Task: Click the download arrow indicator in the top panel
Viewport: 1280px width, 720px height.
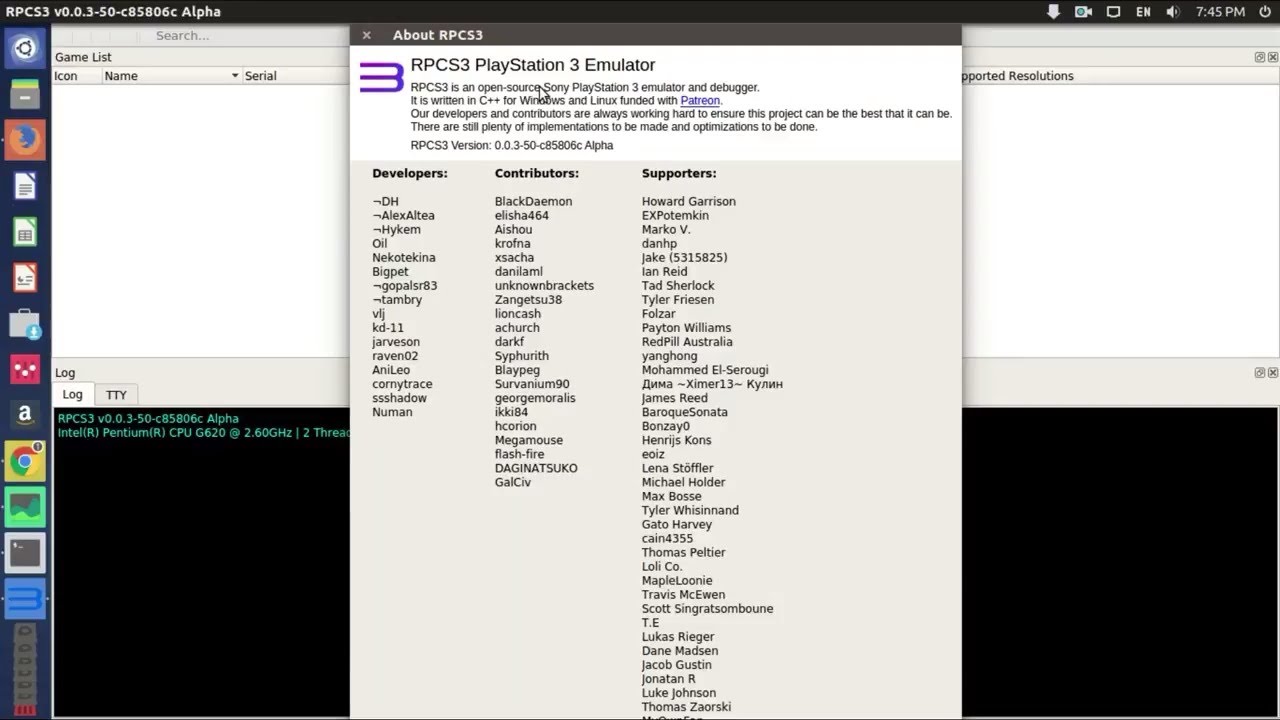Action: pos(1053,12)
